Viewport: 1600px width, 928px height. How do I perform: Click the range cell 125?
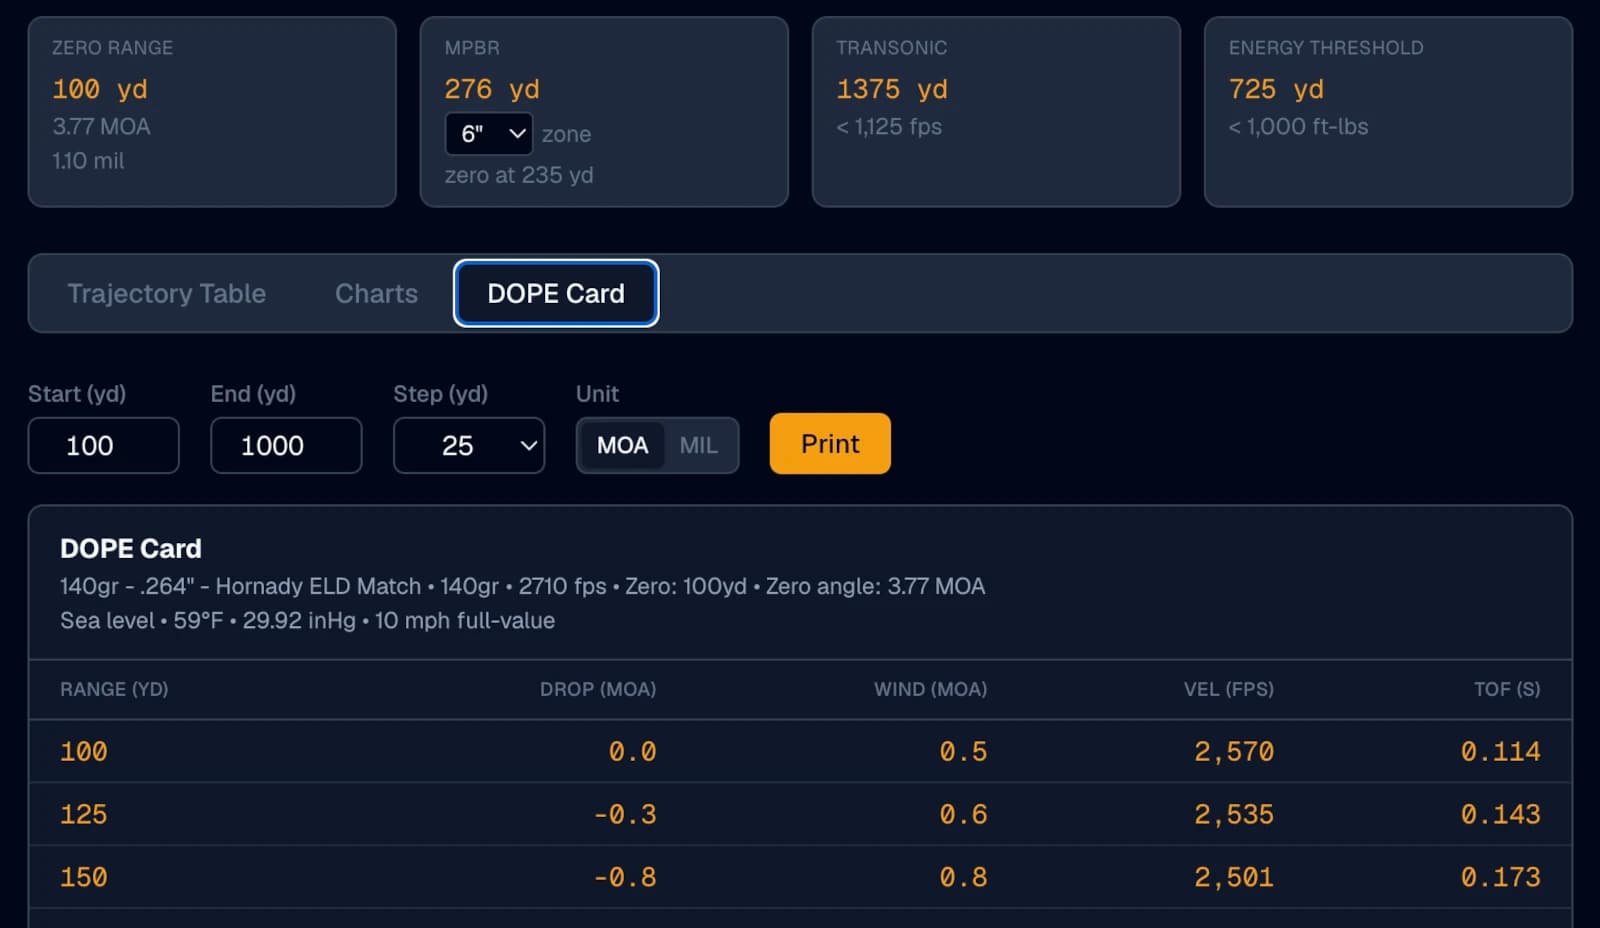coord(84,815)
